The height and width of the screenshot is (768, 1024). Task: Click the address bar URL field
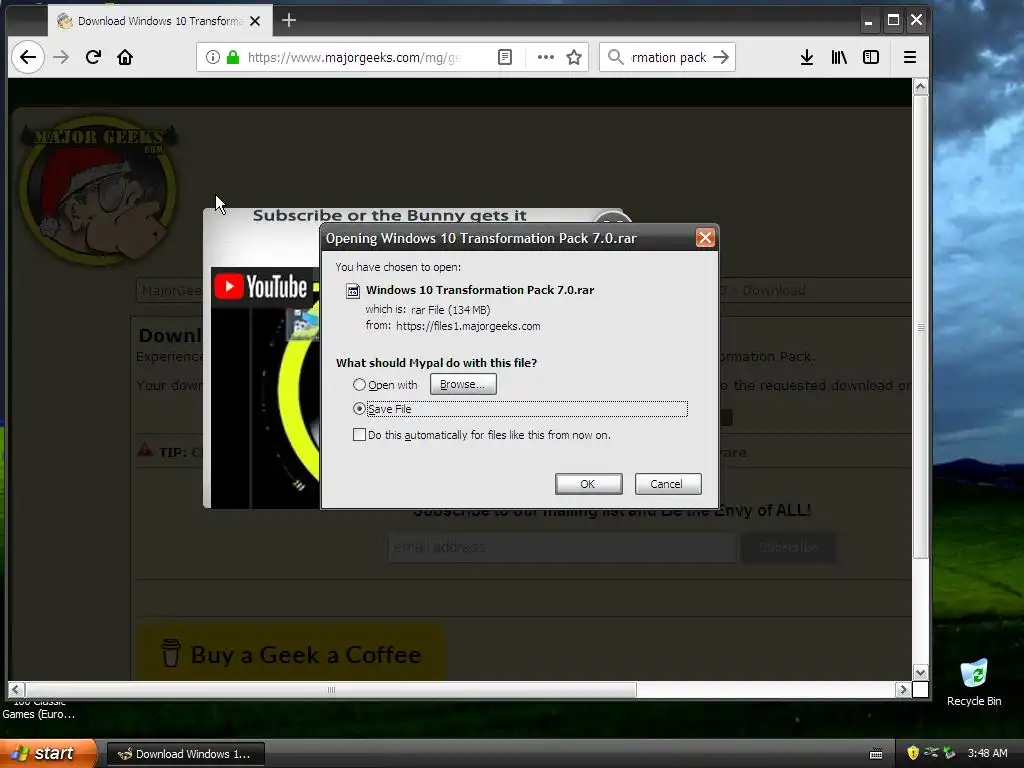click(x=355, y=57)
